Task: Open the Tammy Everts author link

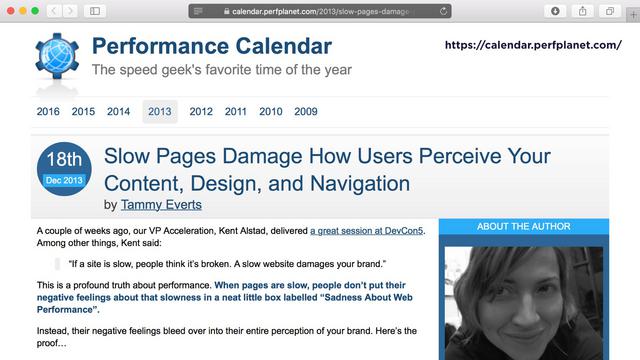Action: click(161, 204)
